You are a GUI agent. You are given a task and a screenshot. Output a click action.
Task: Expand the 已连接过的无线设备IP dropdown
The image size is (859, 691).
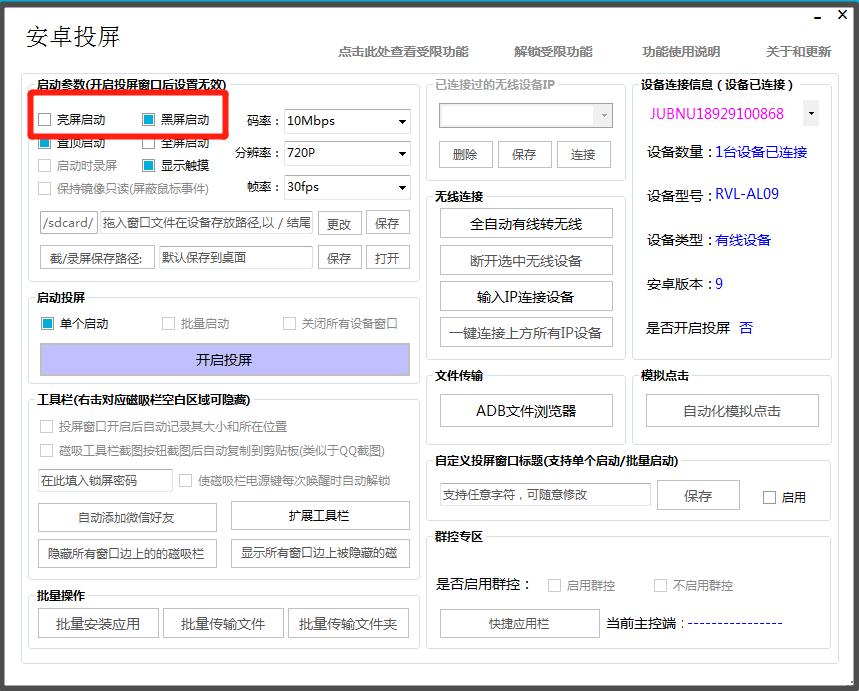[x=606, y=116]
